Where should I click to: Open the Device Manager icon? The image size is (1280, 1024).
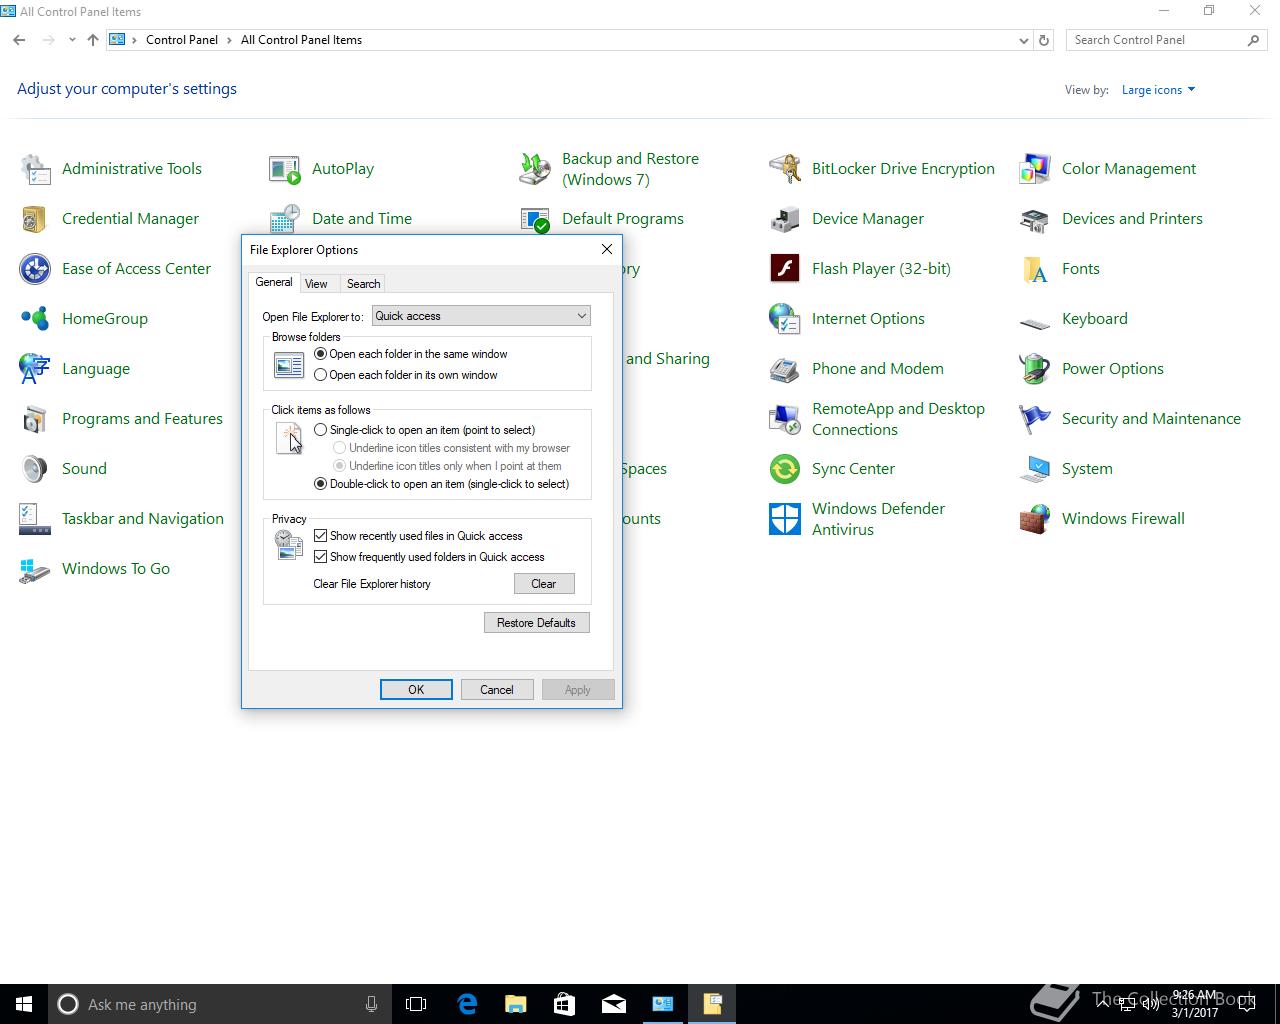785,219
